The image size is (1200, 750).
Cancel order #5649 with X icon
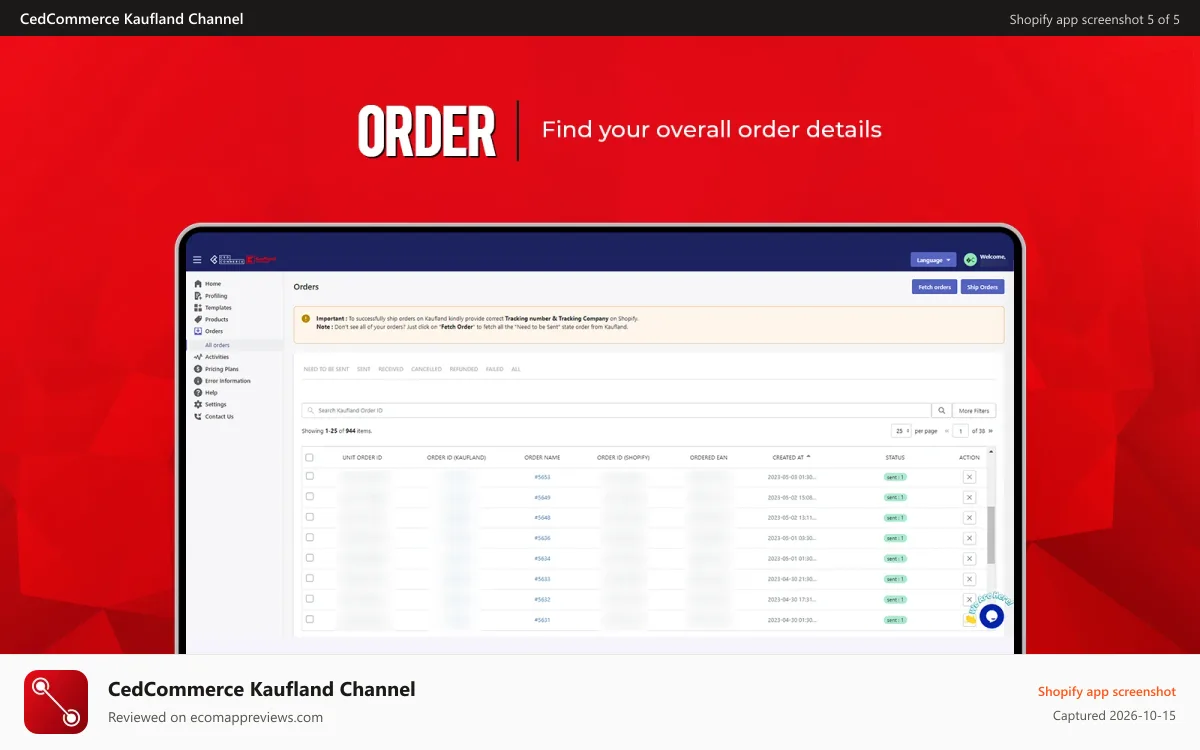click(x=969, y=497)
